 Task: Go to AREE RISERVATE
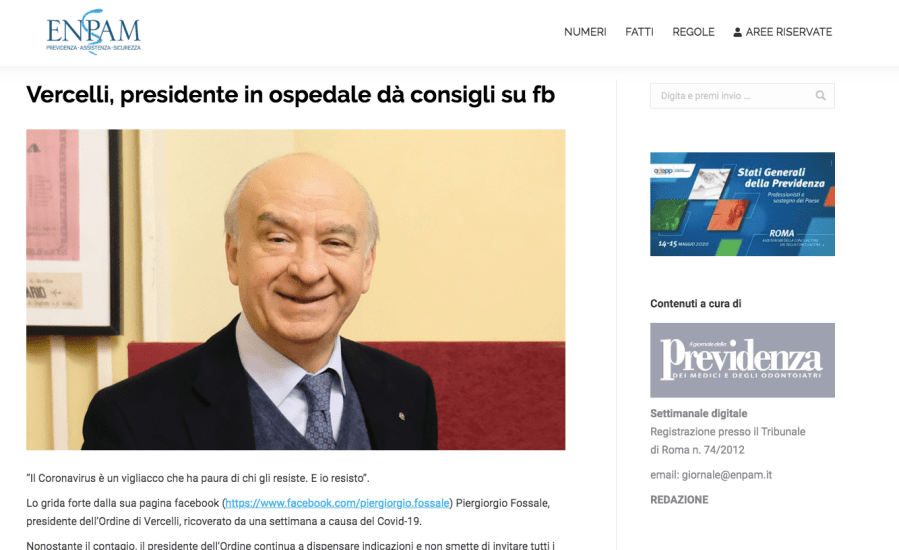[x=788, y=32]
